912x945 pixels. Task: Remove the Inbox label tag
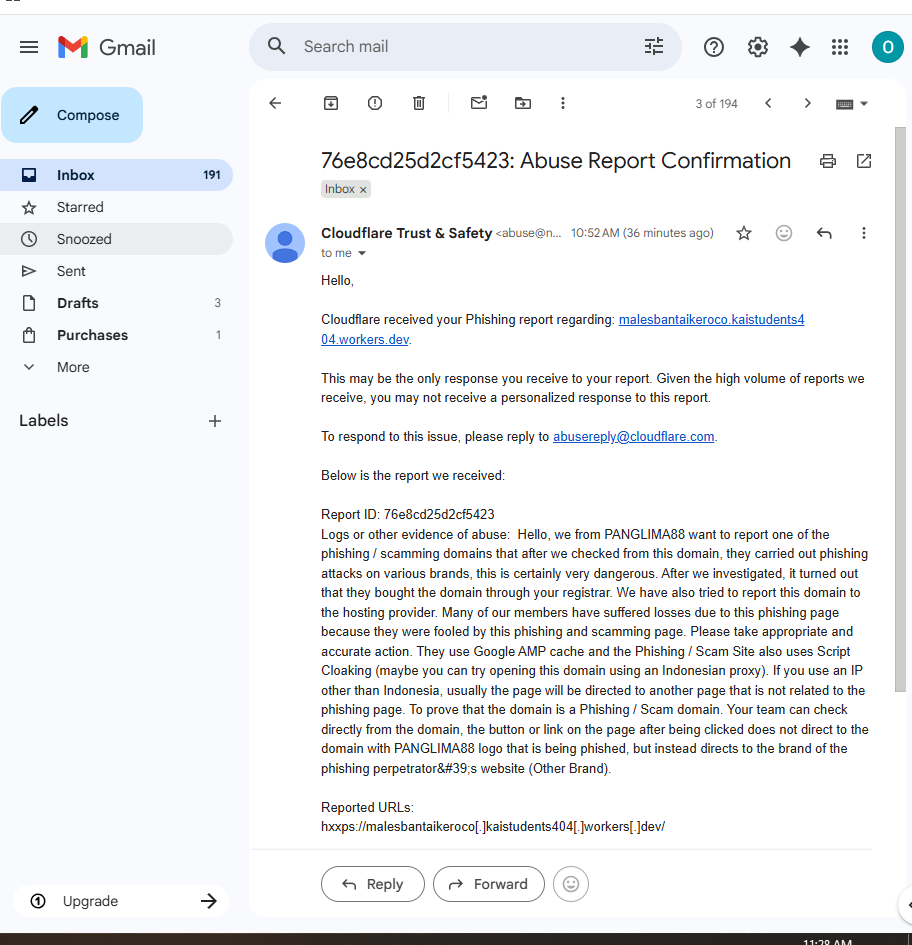(363, 190)
